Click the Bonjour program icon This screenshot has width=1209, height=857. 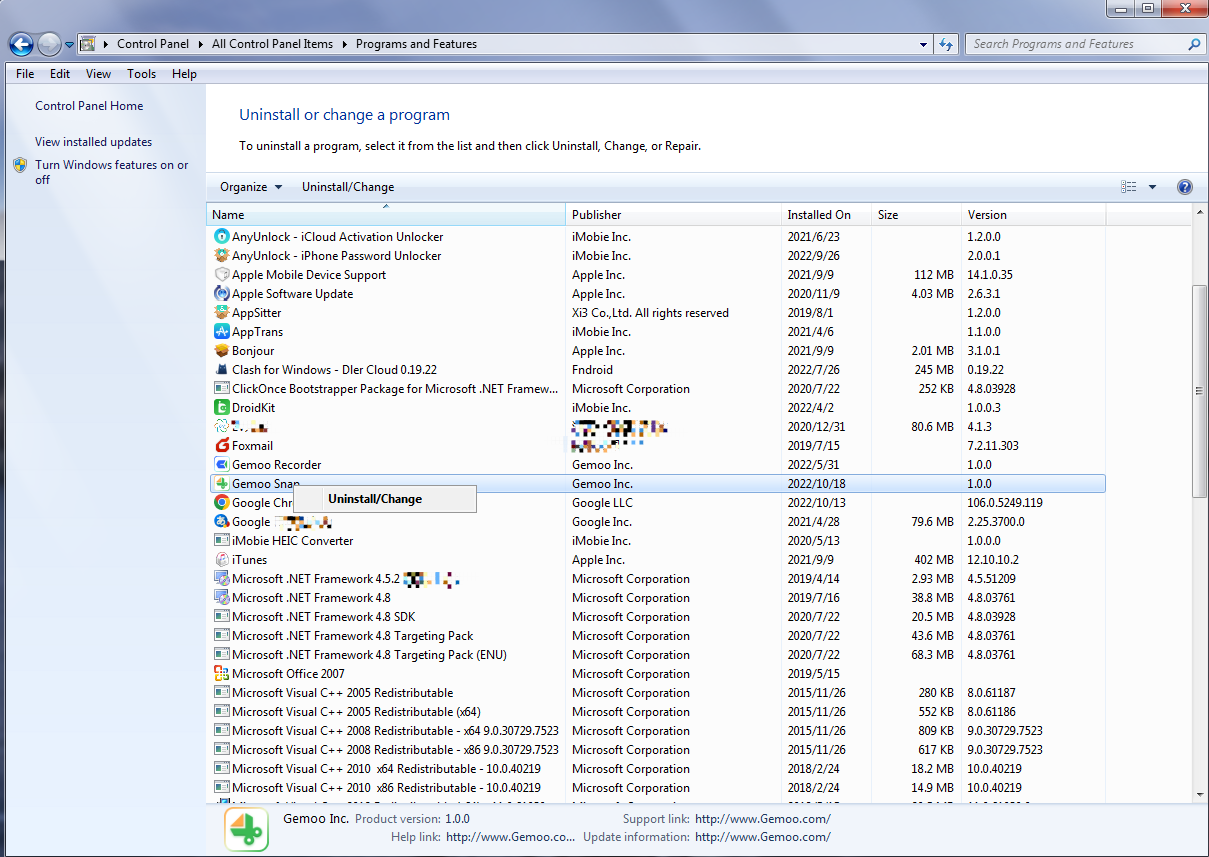click(222, 351)
